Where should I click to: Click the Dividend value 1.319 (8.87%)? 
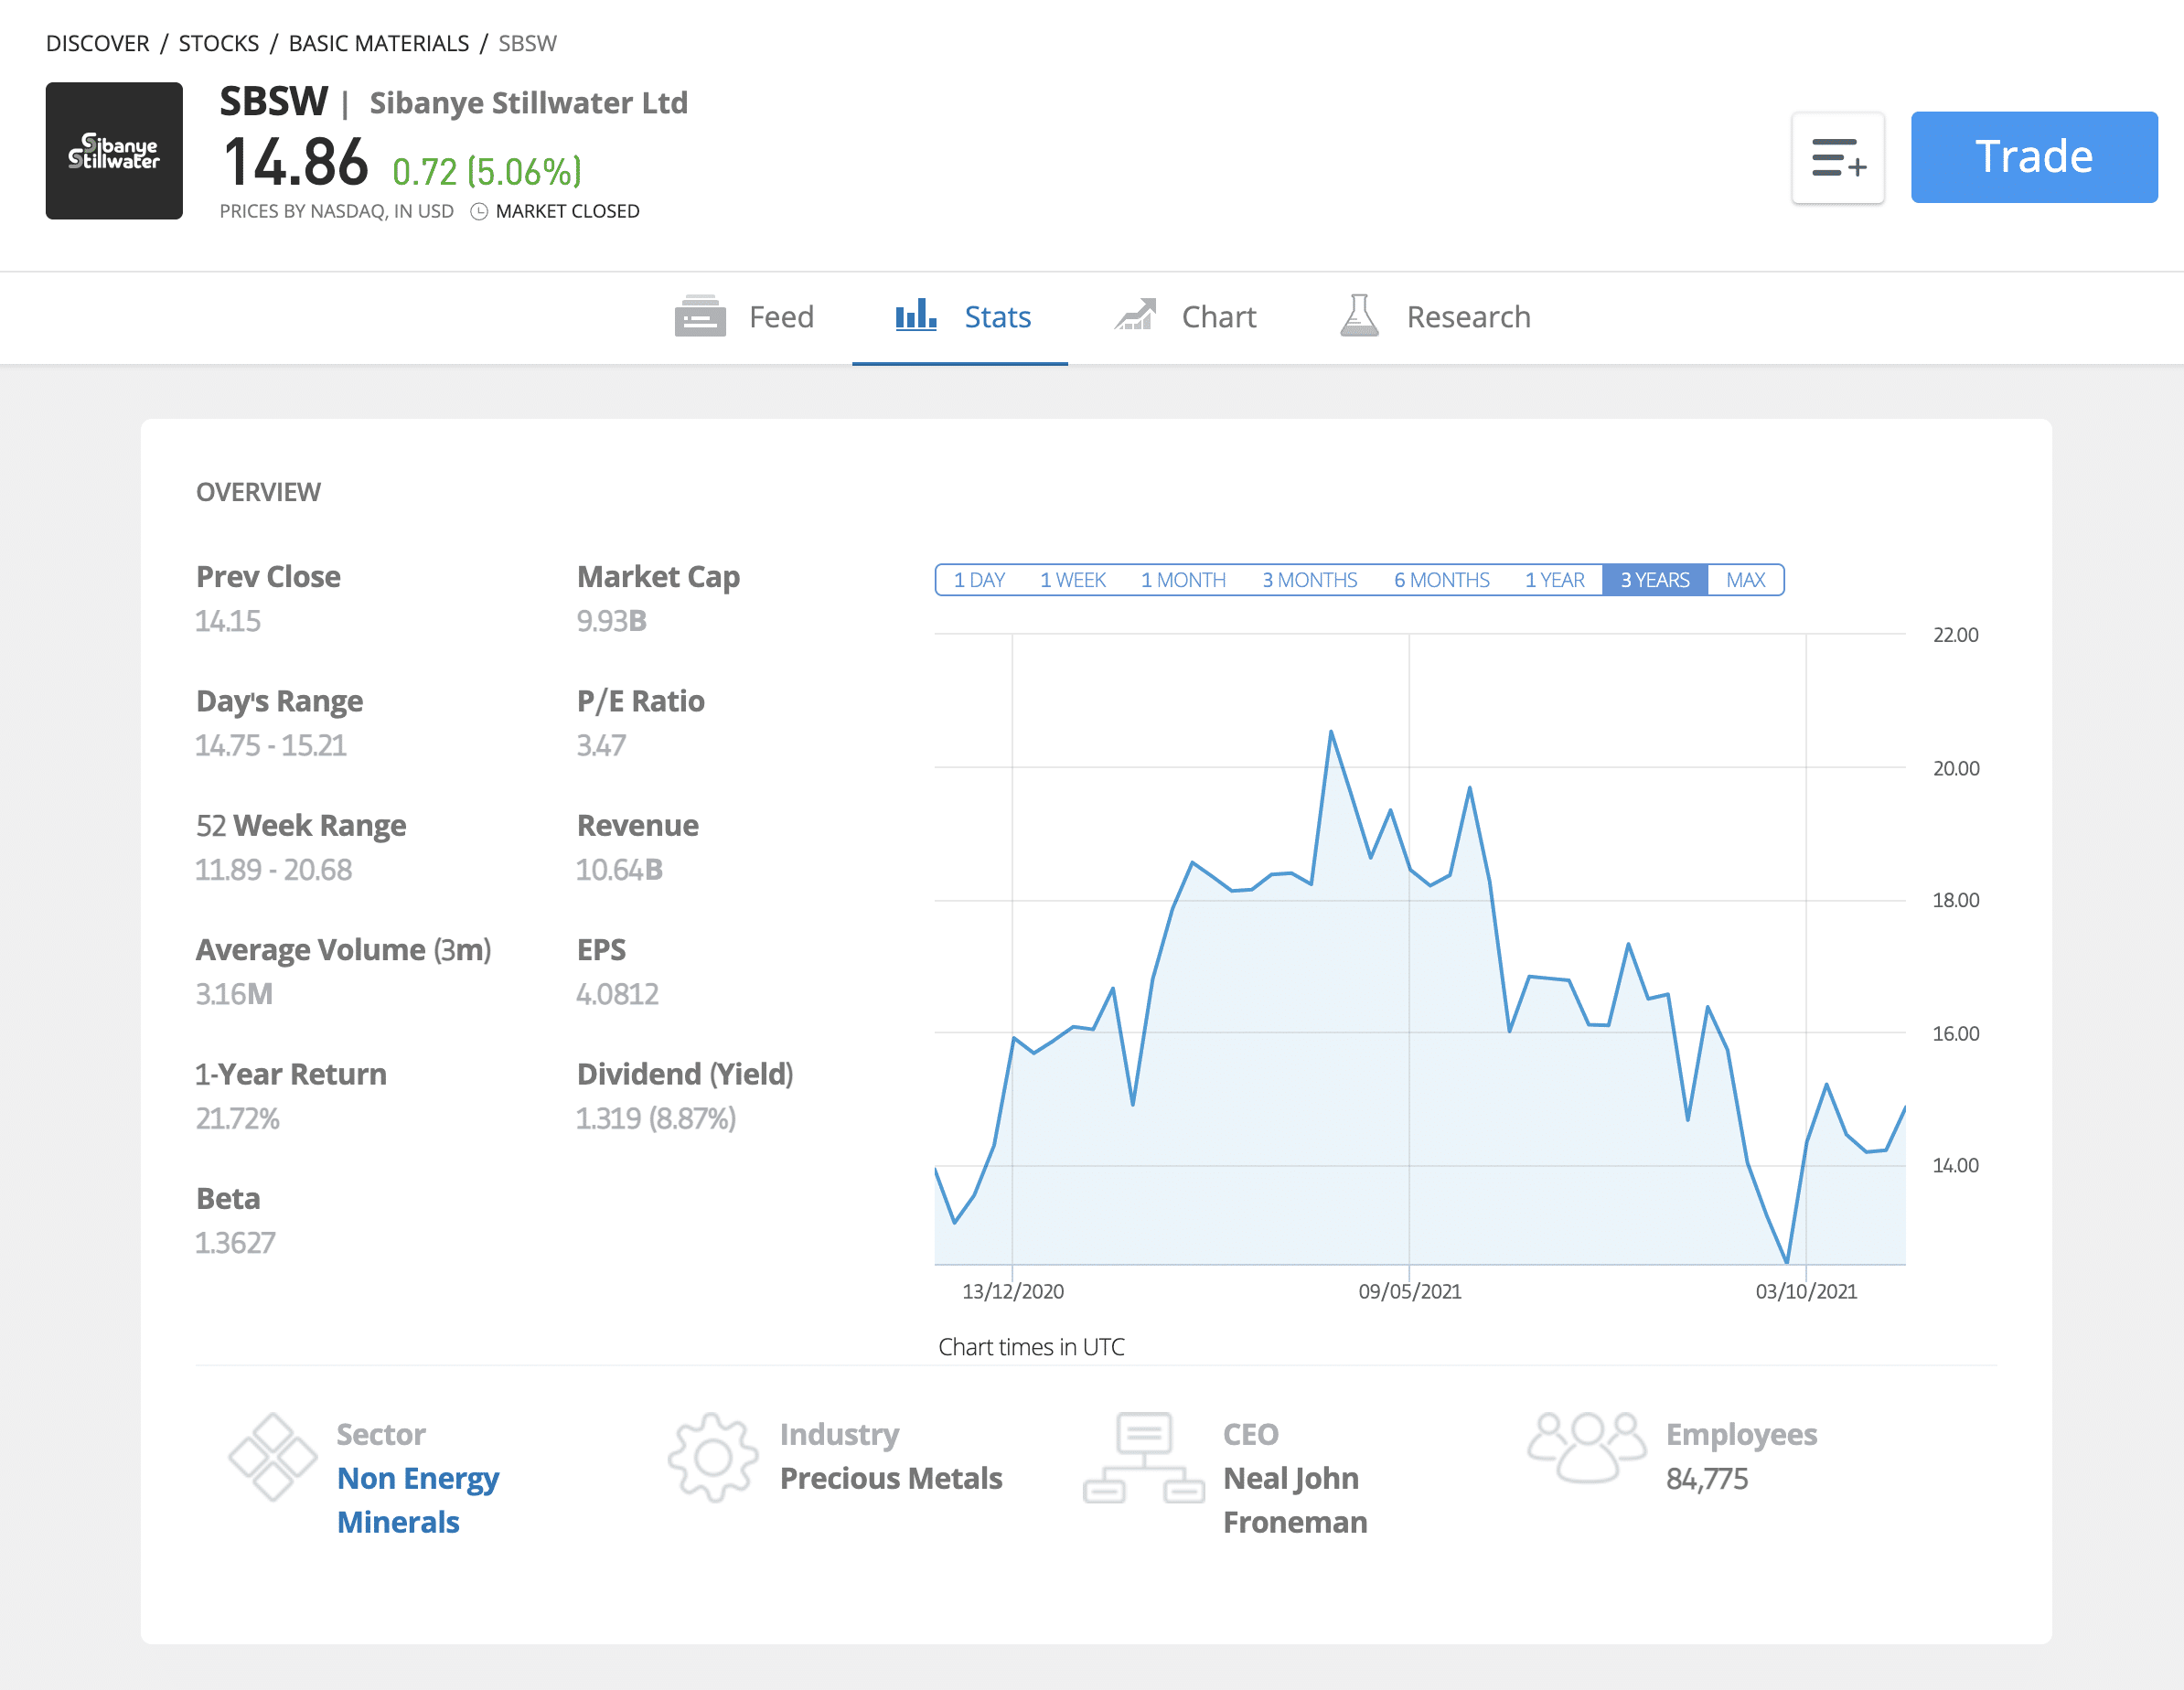click(x=656, y=1118)
